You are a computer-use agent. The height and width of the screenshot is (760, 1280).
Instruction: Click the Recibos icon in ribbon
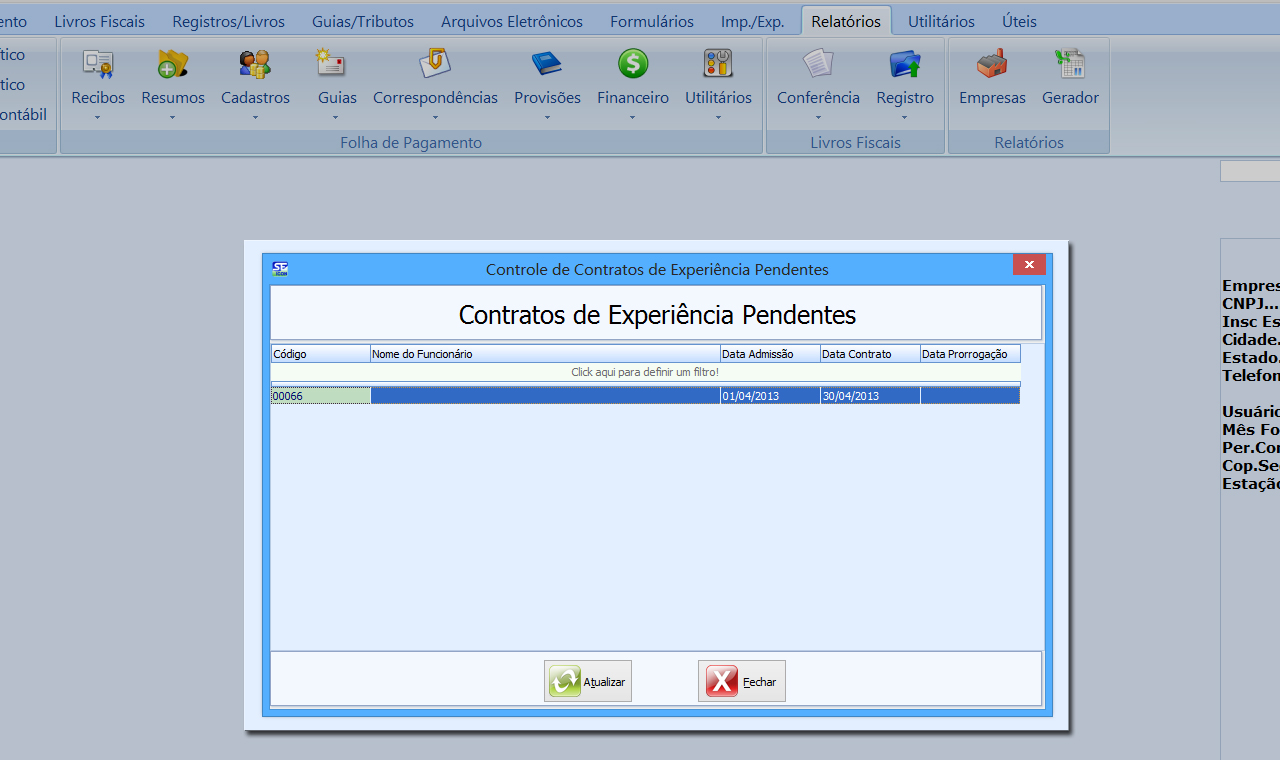pyautogui.click(x=98, y=65)
